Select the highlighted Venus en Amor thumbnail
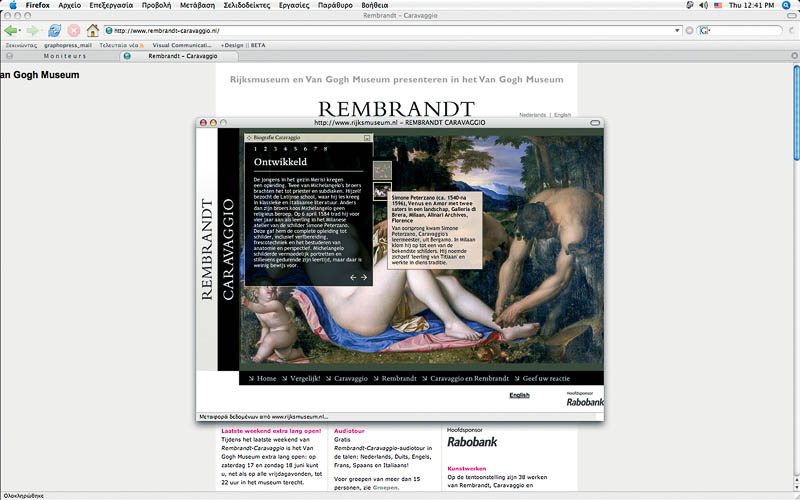The height and width of the screenshot is (500, 800). (x=382, y=191)
